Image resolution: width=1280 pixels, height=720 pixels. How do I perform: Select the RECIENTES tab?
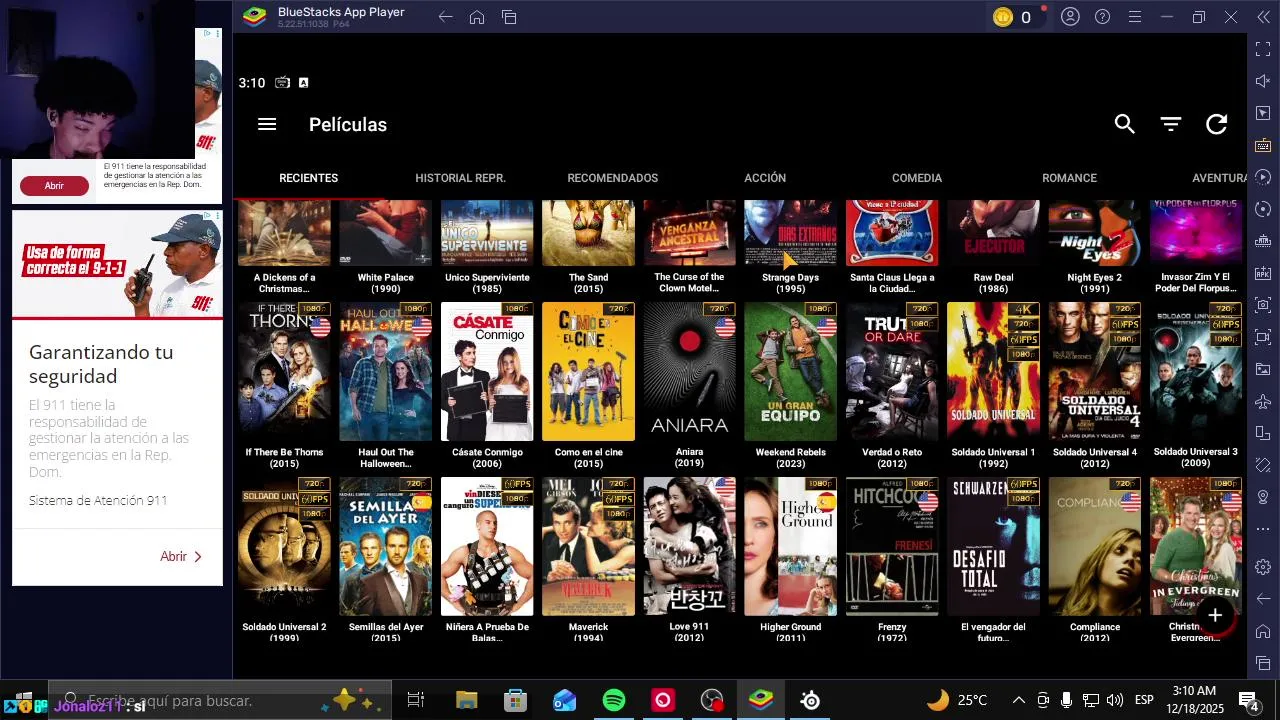click(x=308, y=178)
